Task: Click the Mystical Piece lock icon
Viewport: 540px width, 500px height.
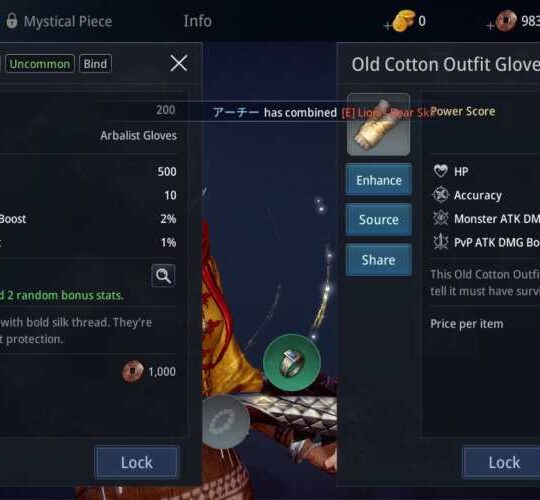Action: point(12,21)
